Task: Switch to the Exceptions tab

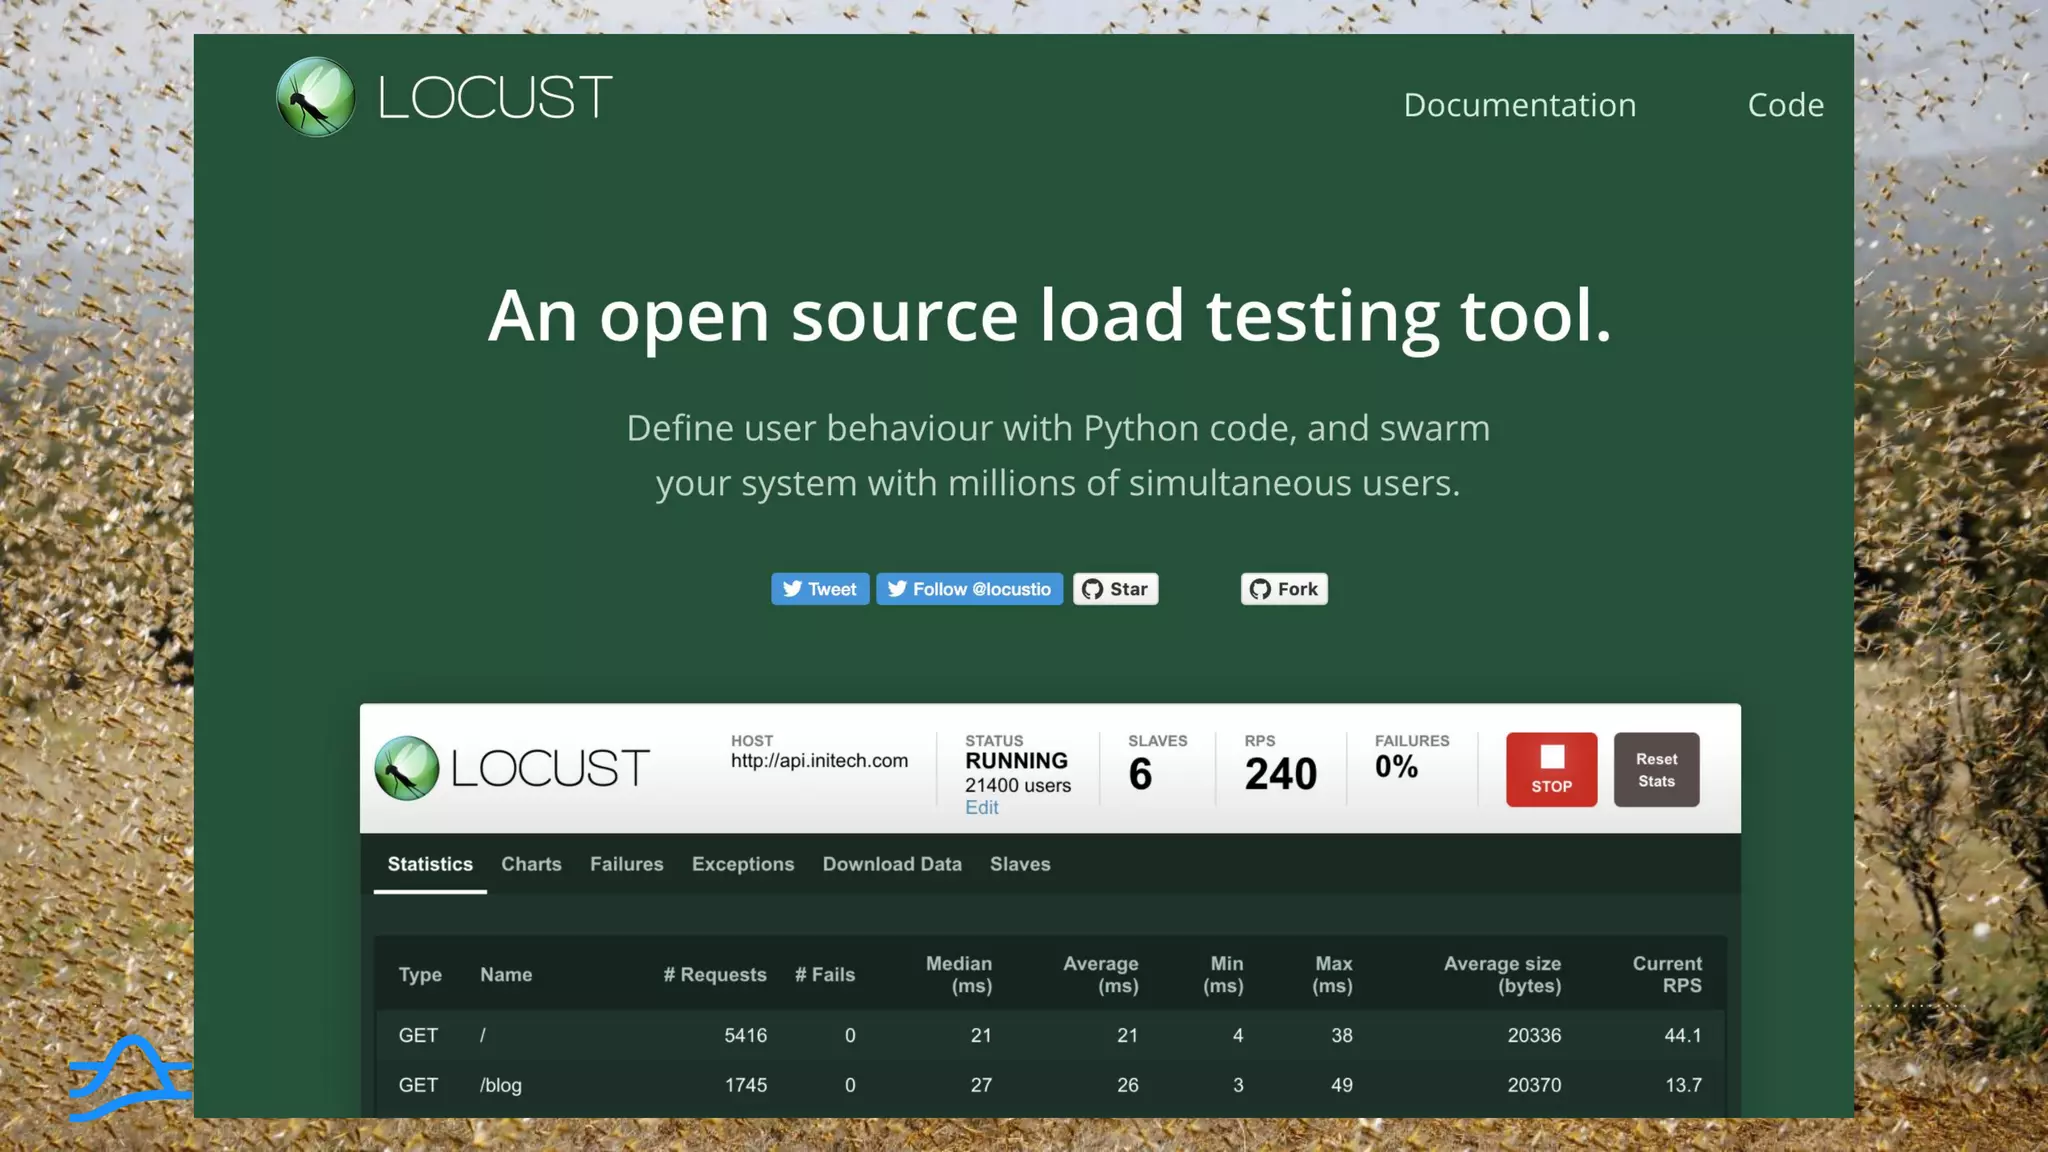Action: pyautogui.click(x=742, y=864)
